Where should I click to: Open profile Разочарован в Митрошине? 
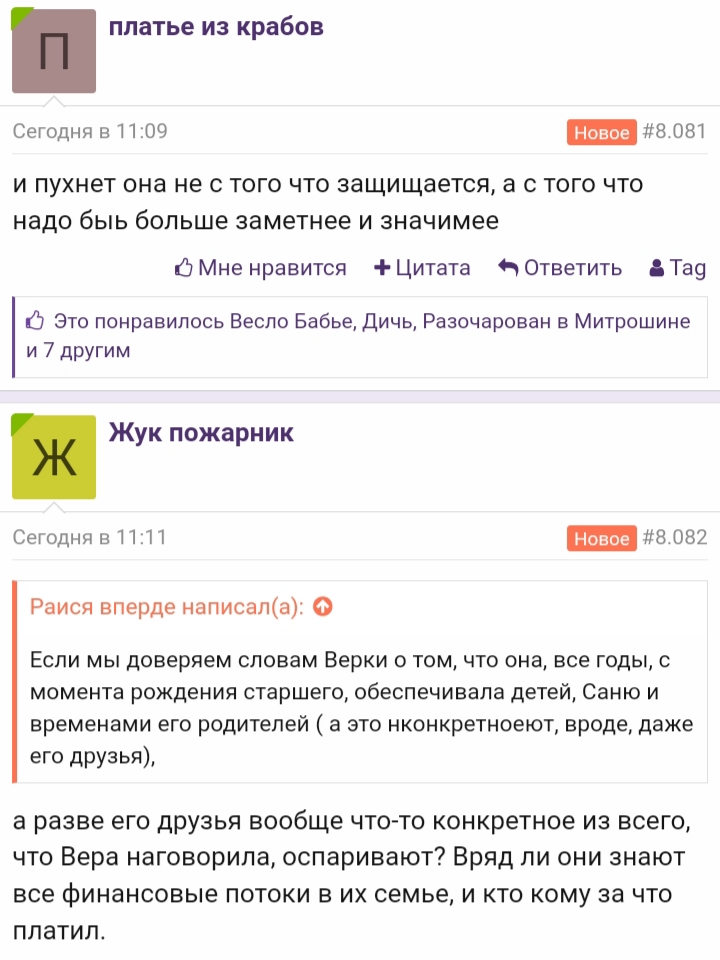click(557, 321)
